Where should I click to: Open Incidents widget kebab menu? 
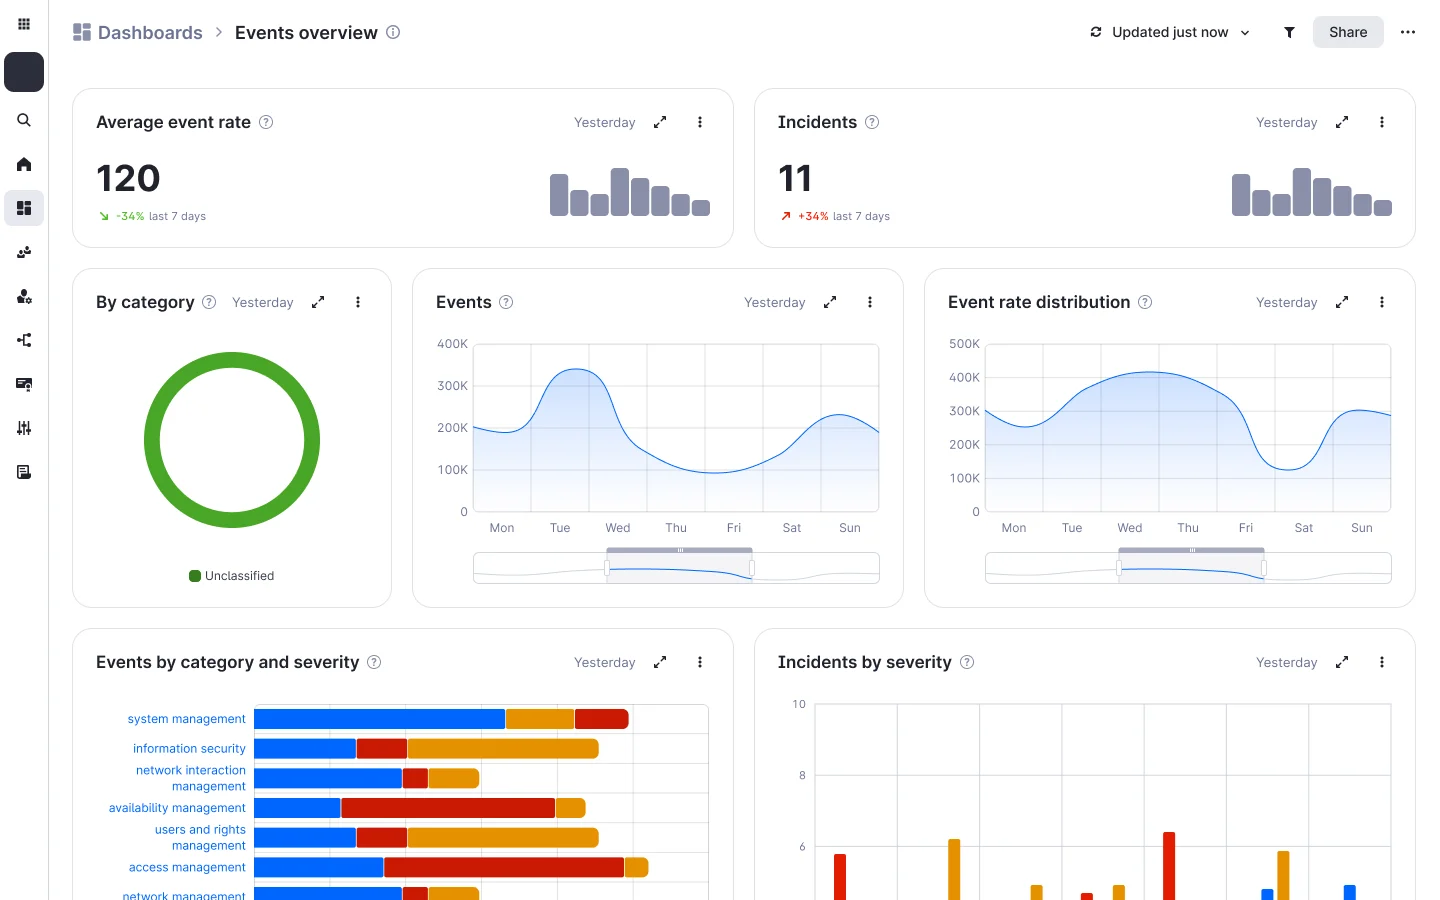pyautogui.click(x=1382, y=122)
